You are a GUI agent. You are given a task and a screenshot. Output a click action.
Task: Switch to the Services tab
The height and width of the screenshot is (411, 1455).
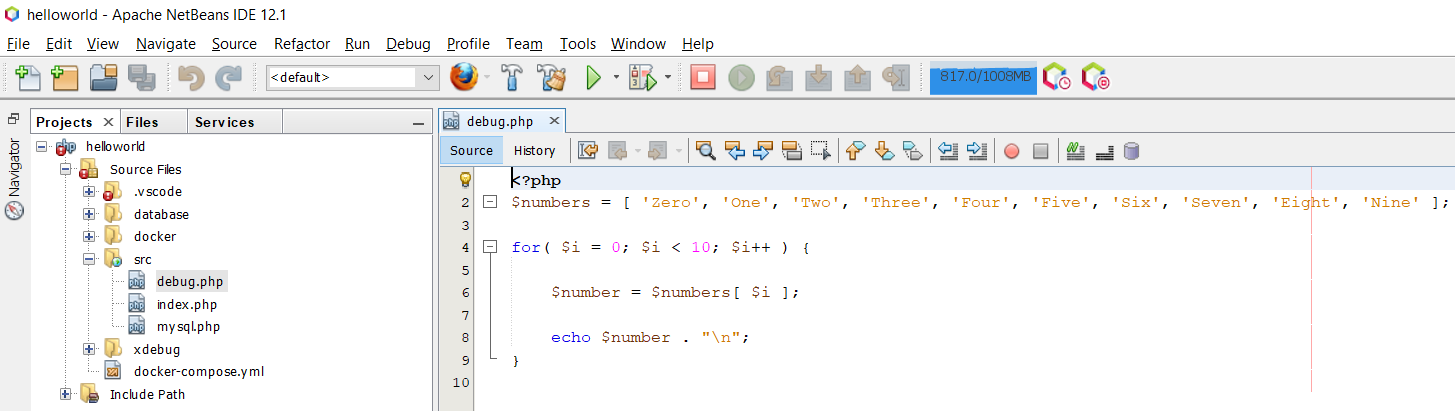pyautogui.click(x=224, y=122)
